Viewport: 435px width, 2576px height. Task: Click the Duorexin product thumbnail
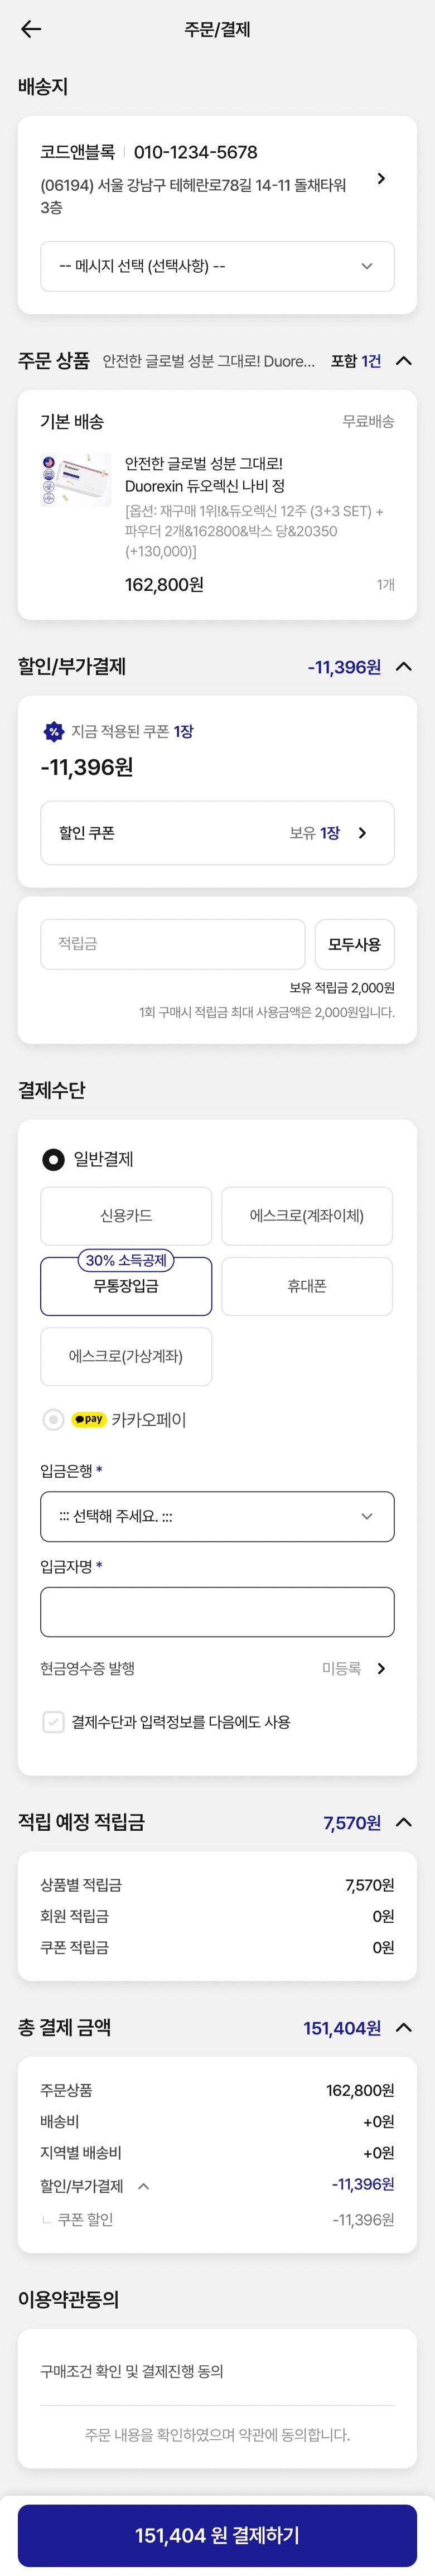pyautogui.click(x=76, y=481)
